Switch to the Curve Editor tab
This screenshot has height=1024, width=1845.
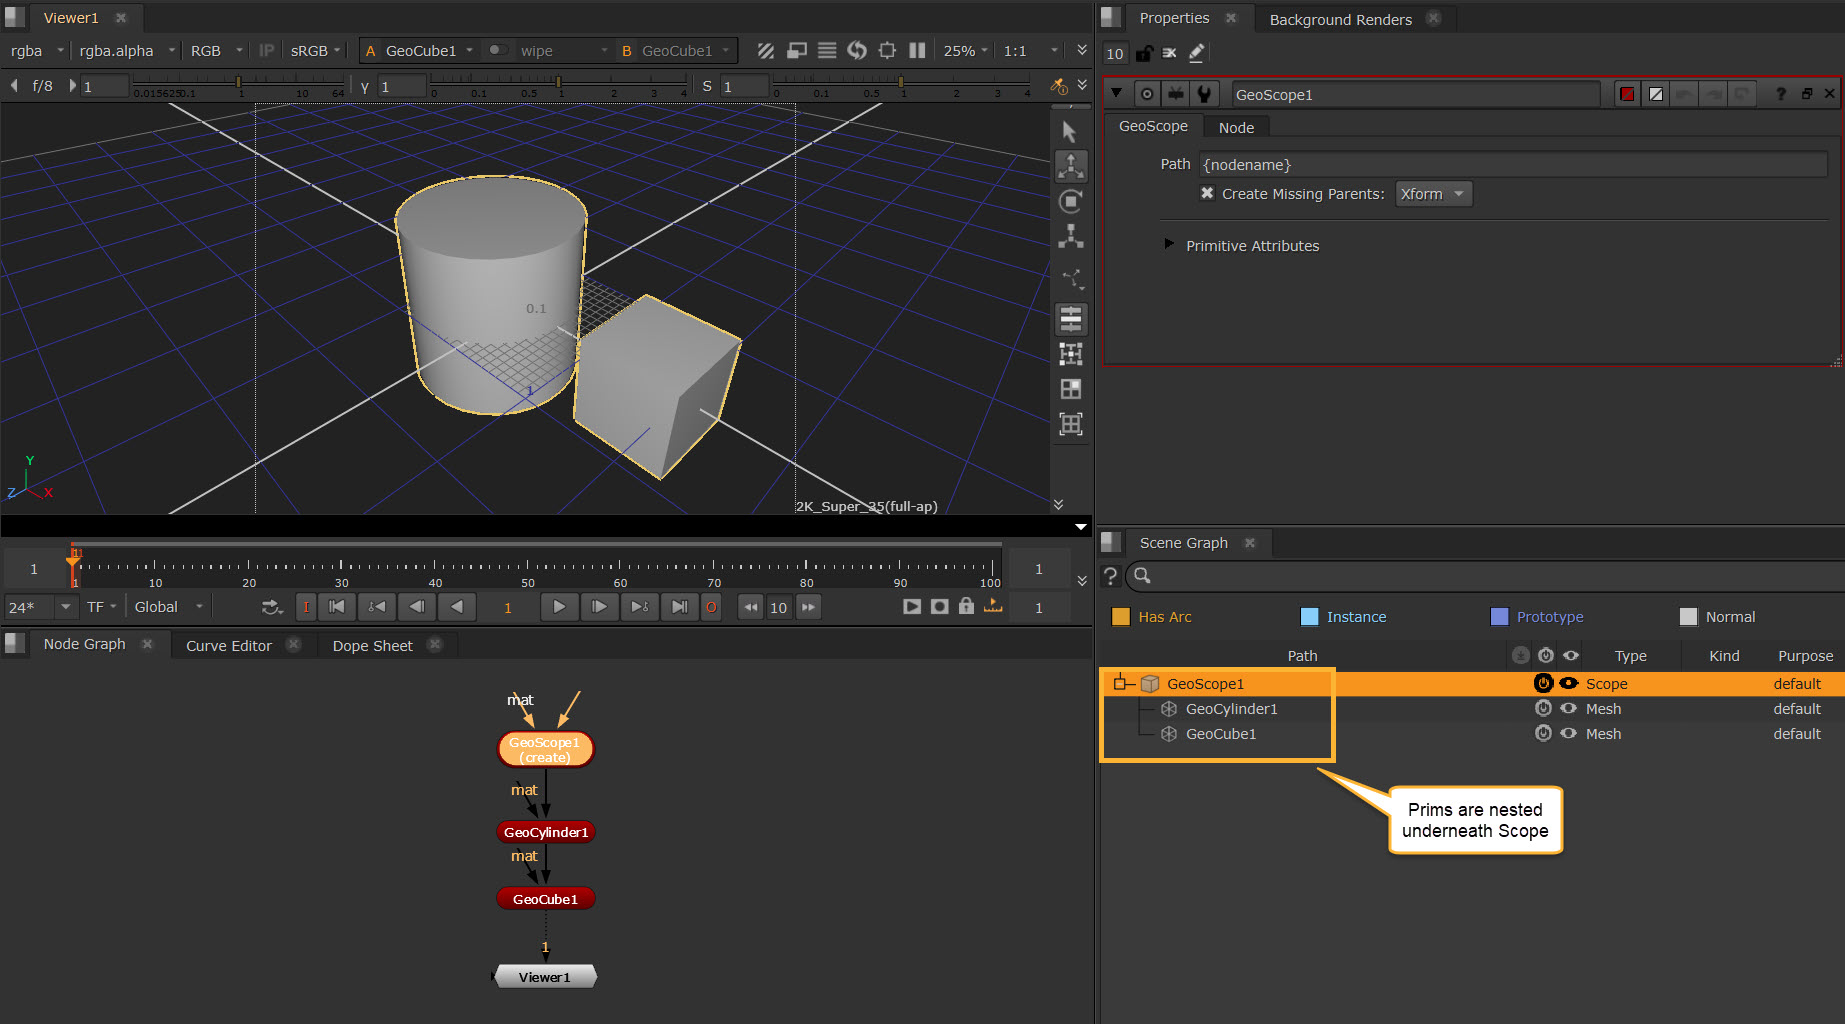pyautogui.click(x=228, y=645)
